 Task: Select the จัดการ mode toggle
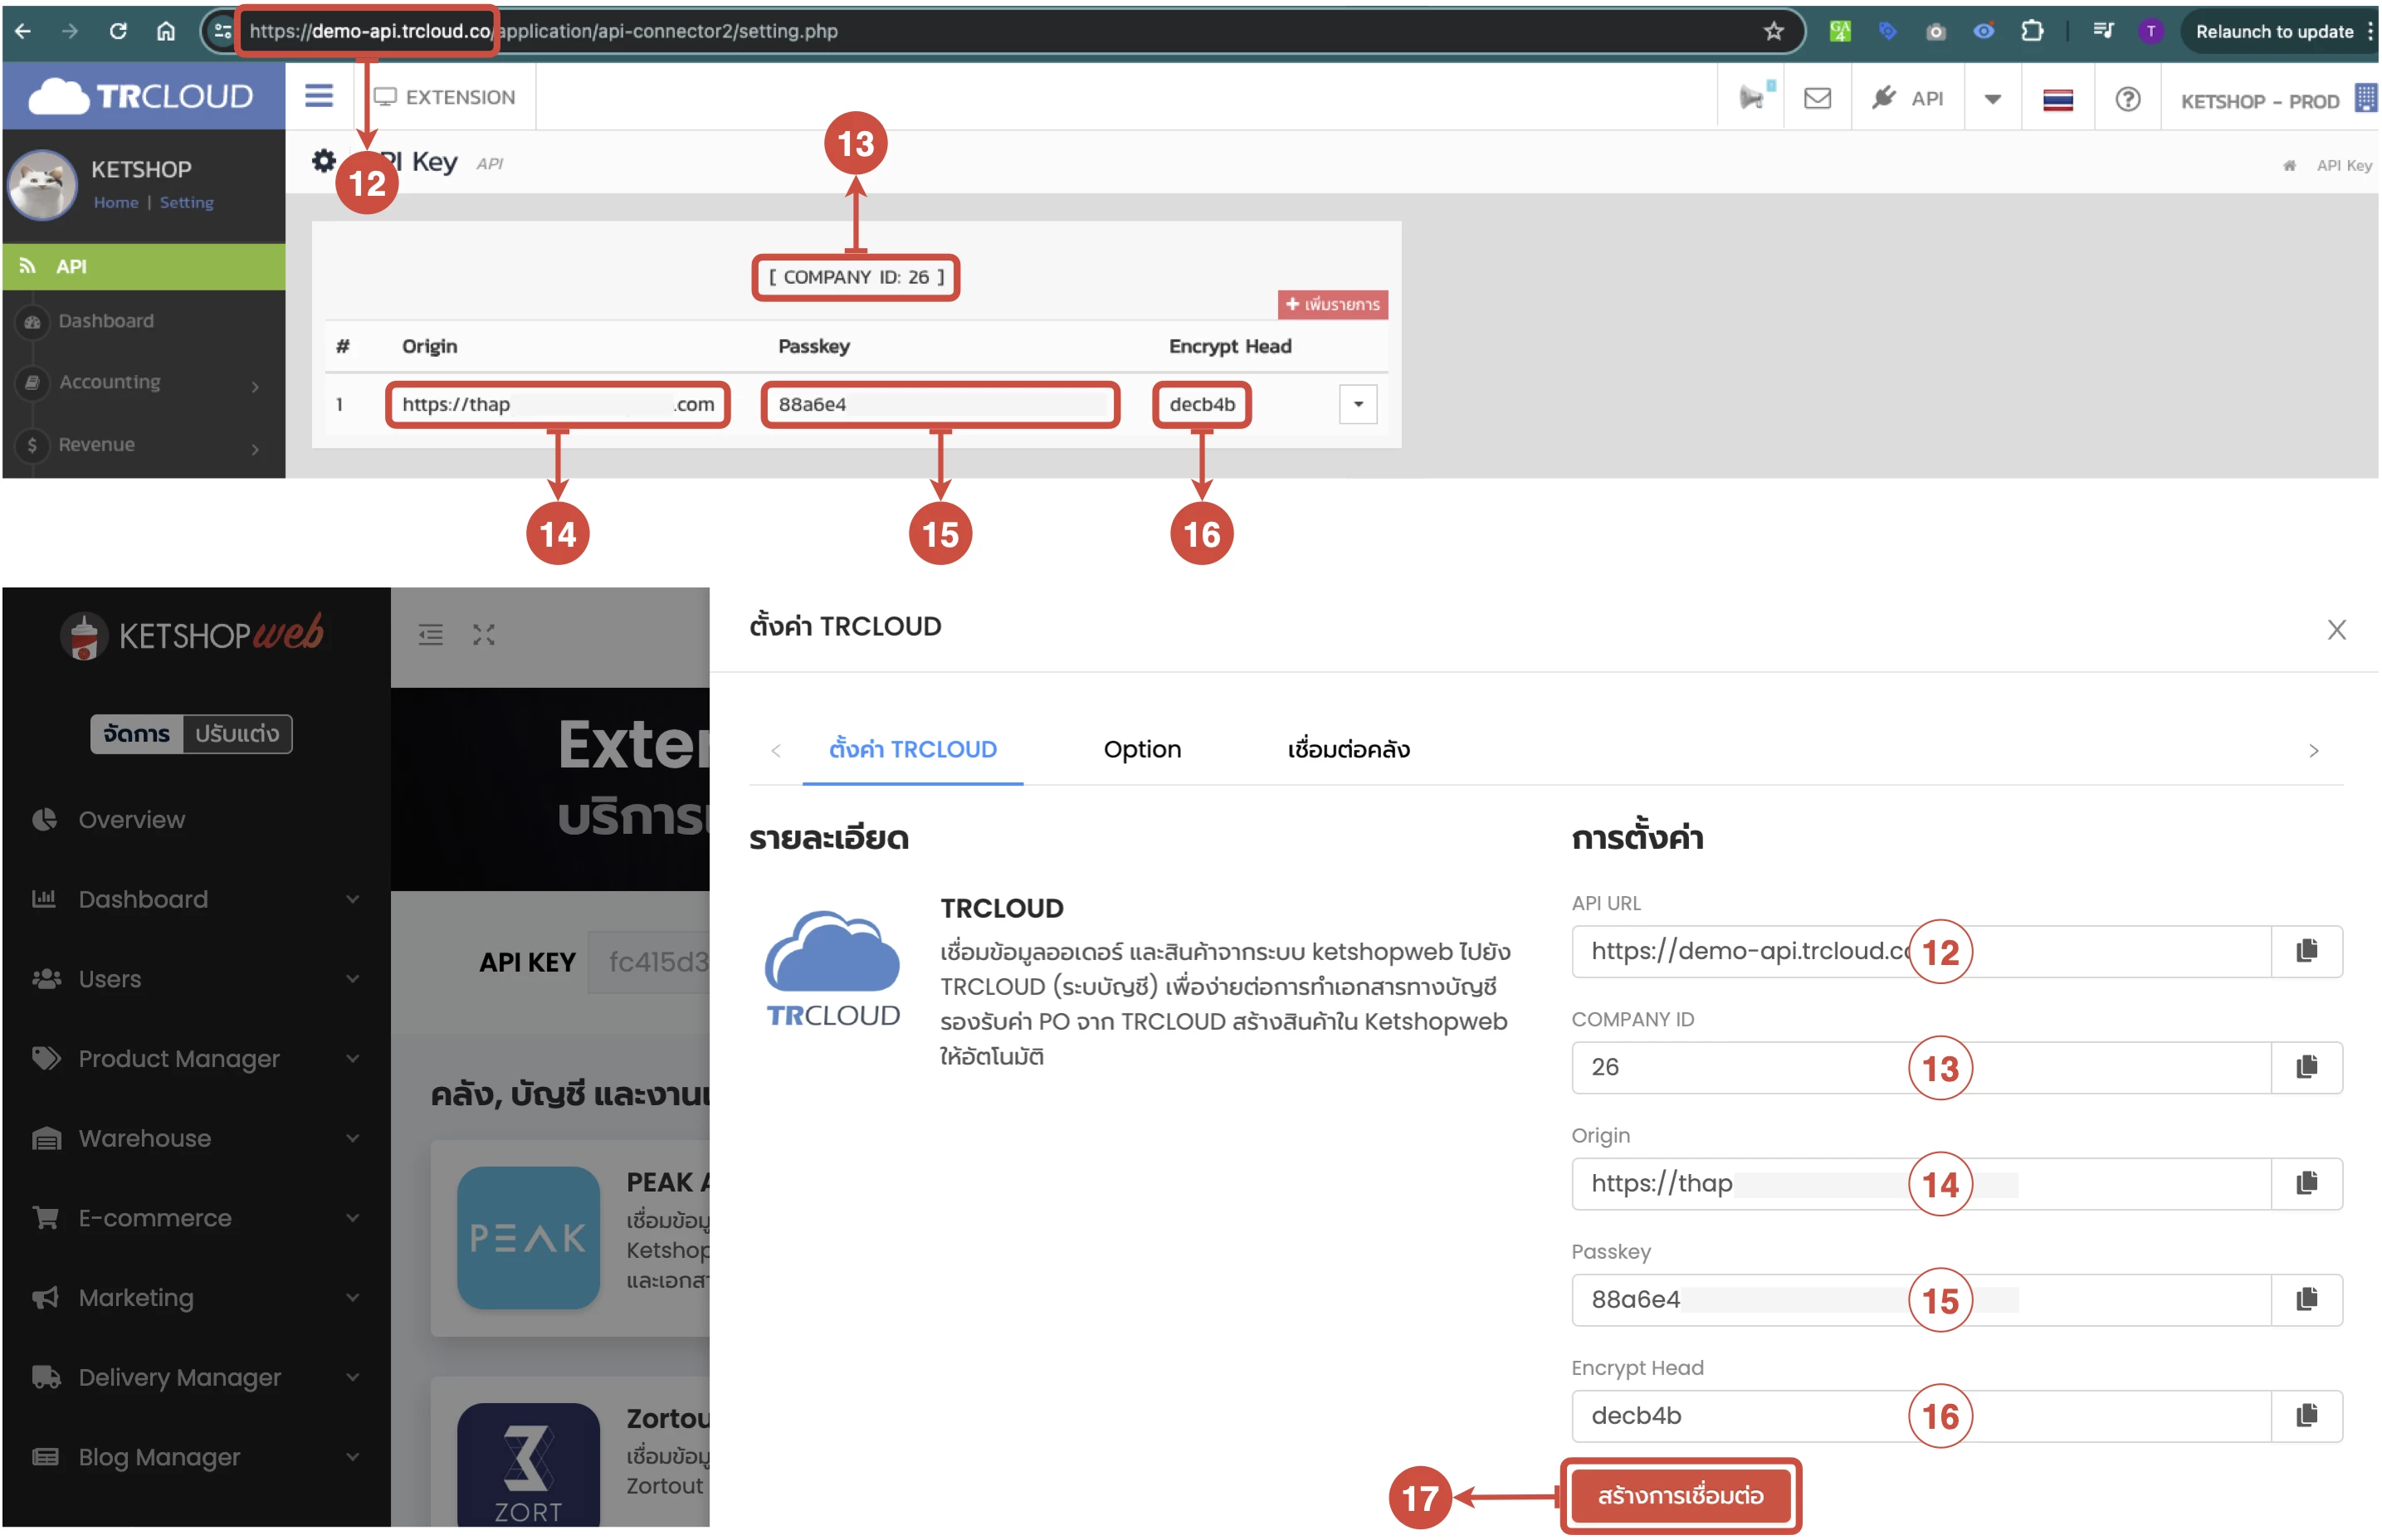[137, 734]
